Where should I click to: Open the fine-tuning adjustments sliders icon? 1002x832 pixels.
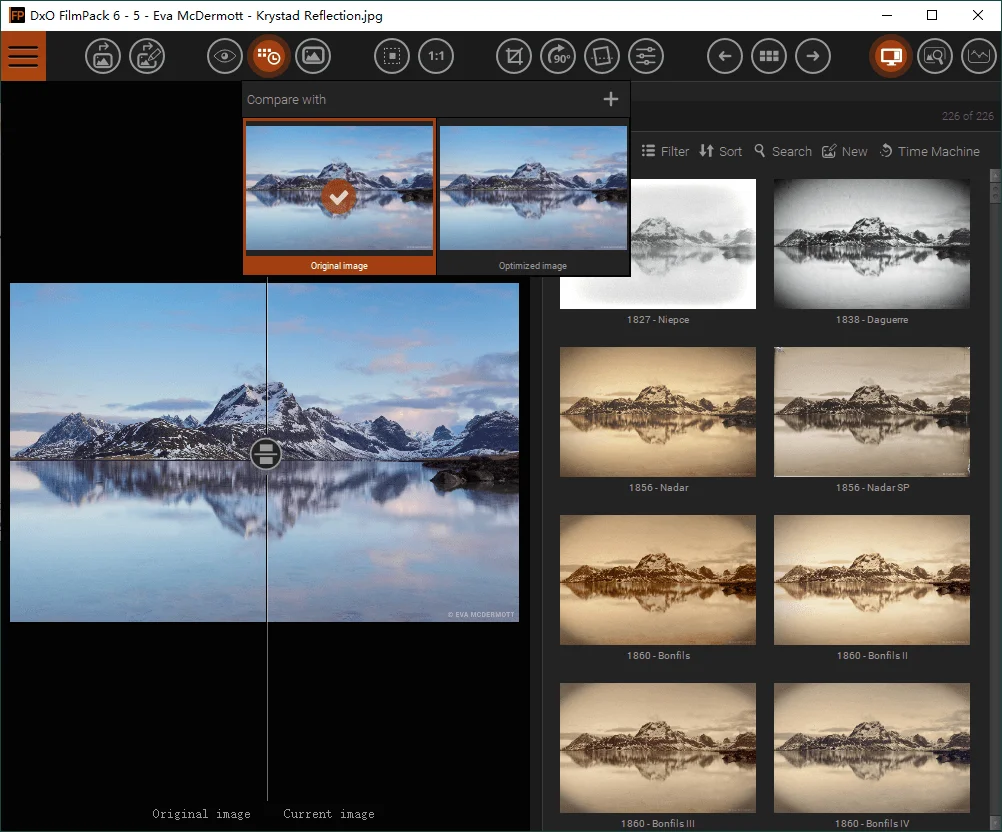(x=646, y=56)
